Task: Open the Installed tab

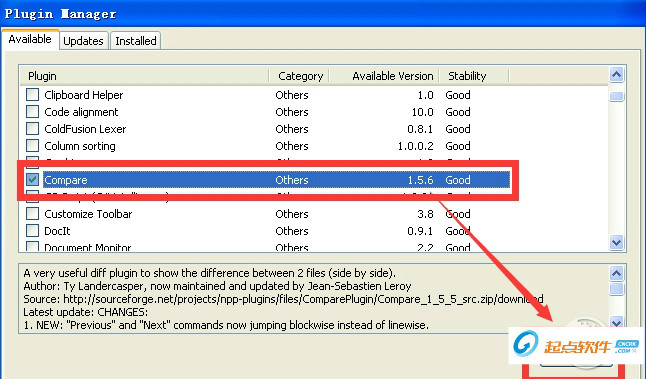Action: 136,41
